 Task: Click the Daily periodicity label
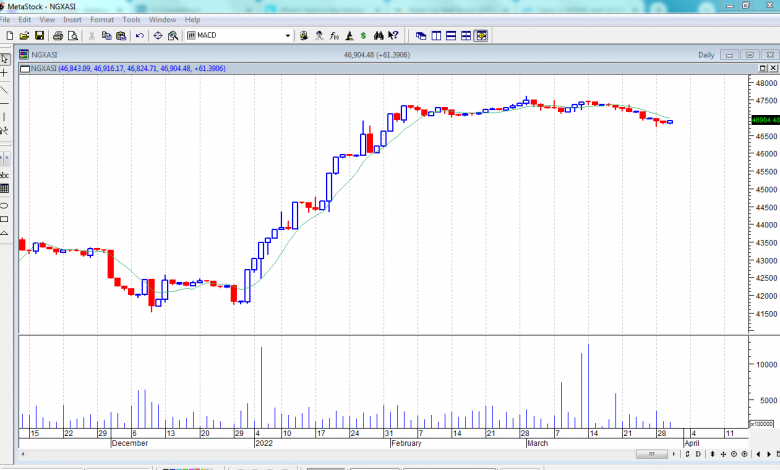coord(706,55)
